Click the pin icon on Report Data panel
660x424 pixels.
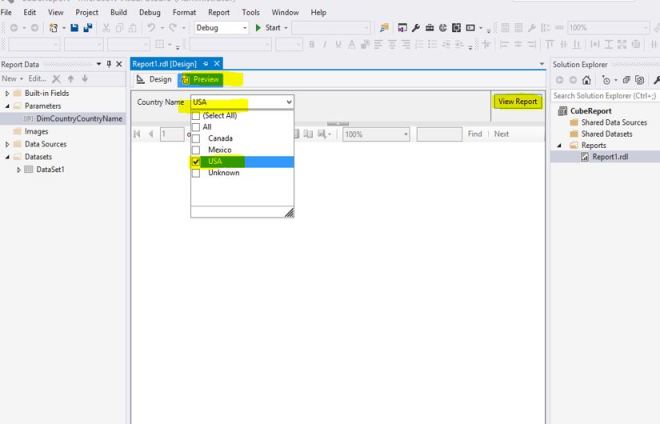tap(109, 64)
